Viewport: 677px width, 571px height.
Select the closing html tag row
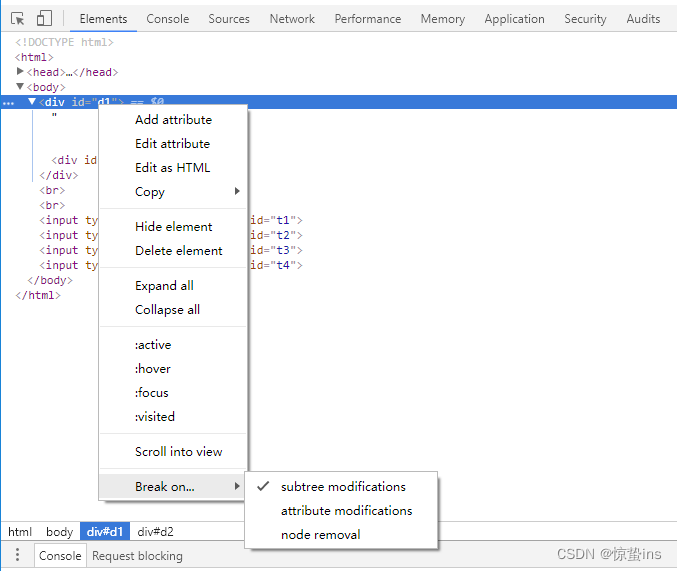pyautogui.click(x=38, y=295)
